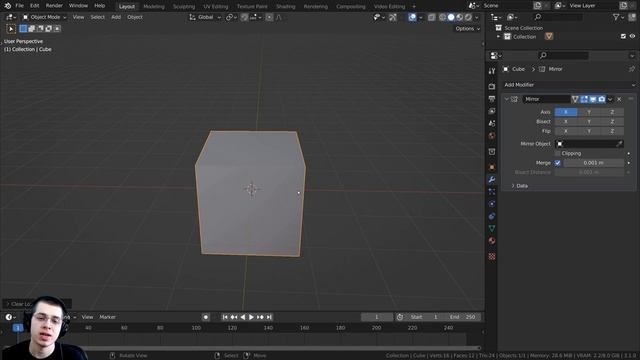Viewport: 640px width, 360px height.
Task: Open the Render menu
Action: [x=54, y=6]
